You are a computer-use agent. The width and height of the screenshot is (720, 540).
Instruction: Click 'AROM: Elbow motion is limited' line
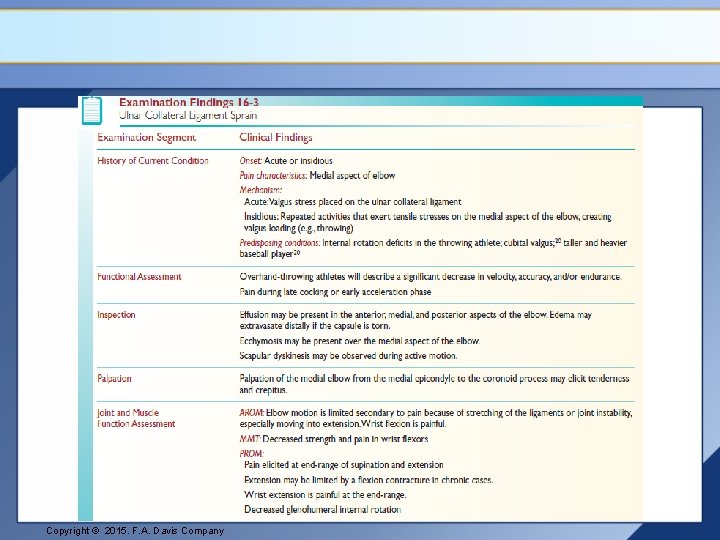[x=436, y=418]
